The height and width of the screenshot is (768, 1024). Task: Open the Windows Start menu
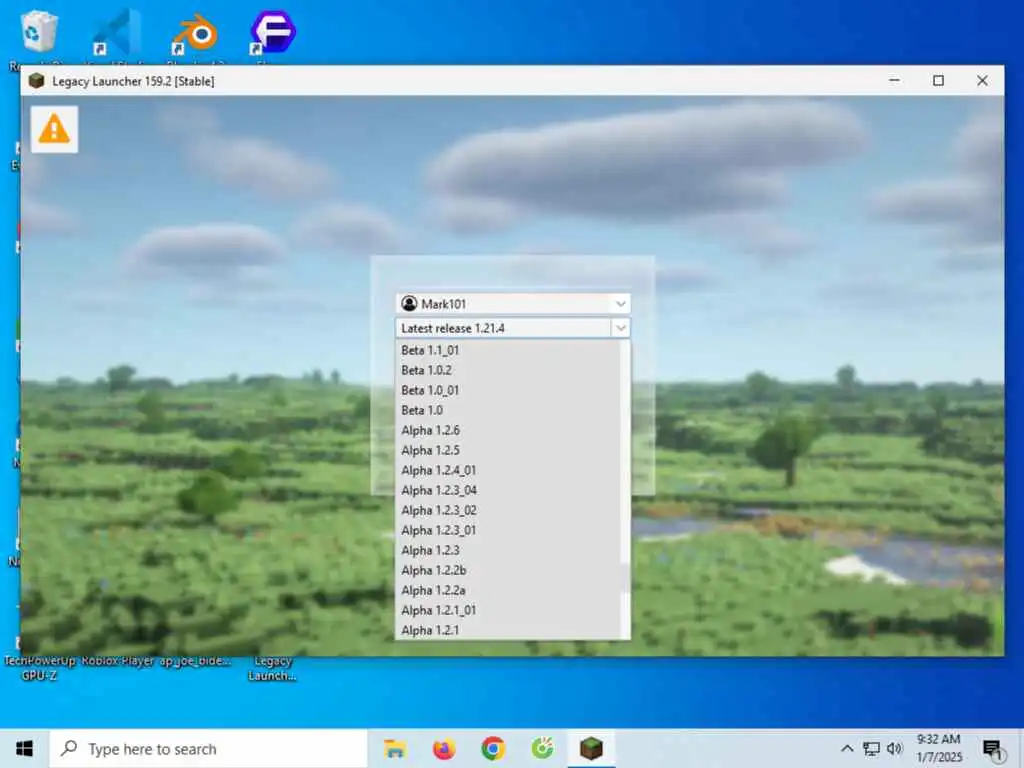point(24,748)
